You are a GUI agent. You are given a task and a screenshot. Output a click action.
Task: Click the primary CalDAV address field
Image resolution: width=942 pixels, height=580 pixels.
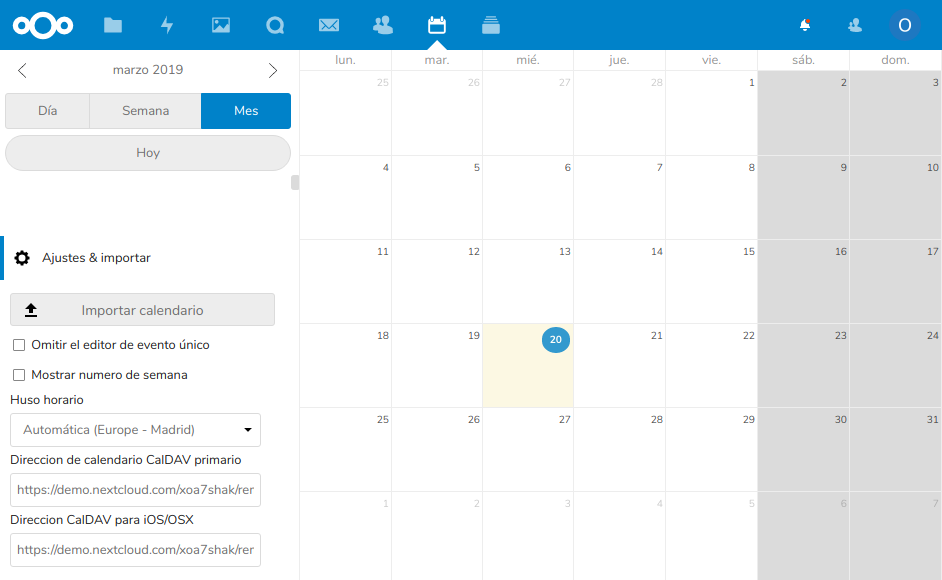[135, 490]
